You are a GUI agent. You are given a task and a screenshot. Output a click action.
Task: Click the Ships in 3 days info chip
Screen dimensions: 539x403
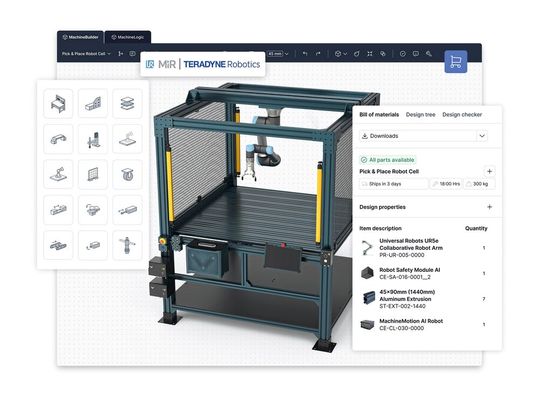[x=394, y=184]
